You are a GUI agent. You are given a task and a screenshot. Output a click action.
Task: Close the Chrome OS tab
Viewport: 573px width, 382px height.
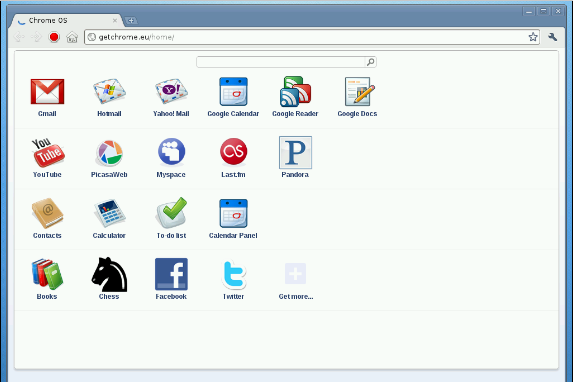coord(115,20)
